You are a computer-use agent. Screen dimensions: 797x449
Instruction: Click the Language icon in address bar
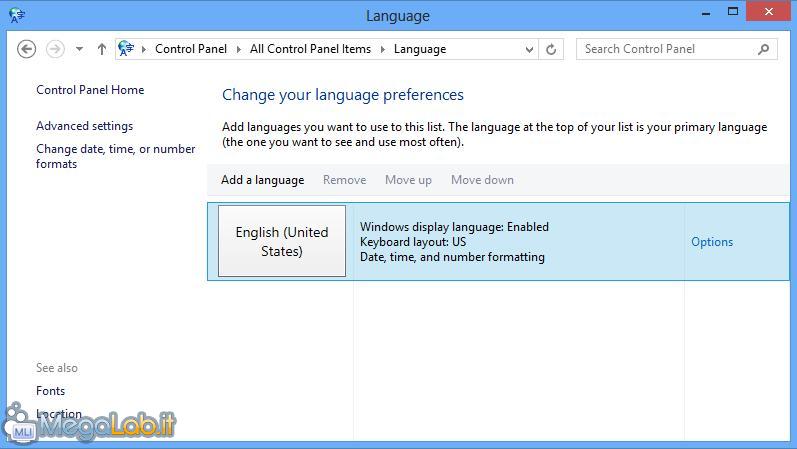pyautogui.click(x=126, y=49)
